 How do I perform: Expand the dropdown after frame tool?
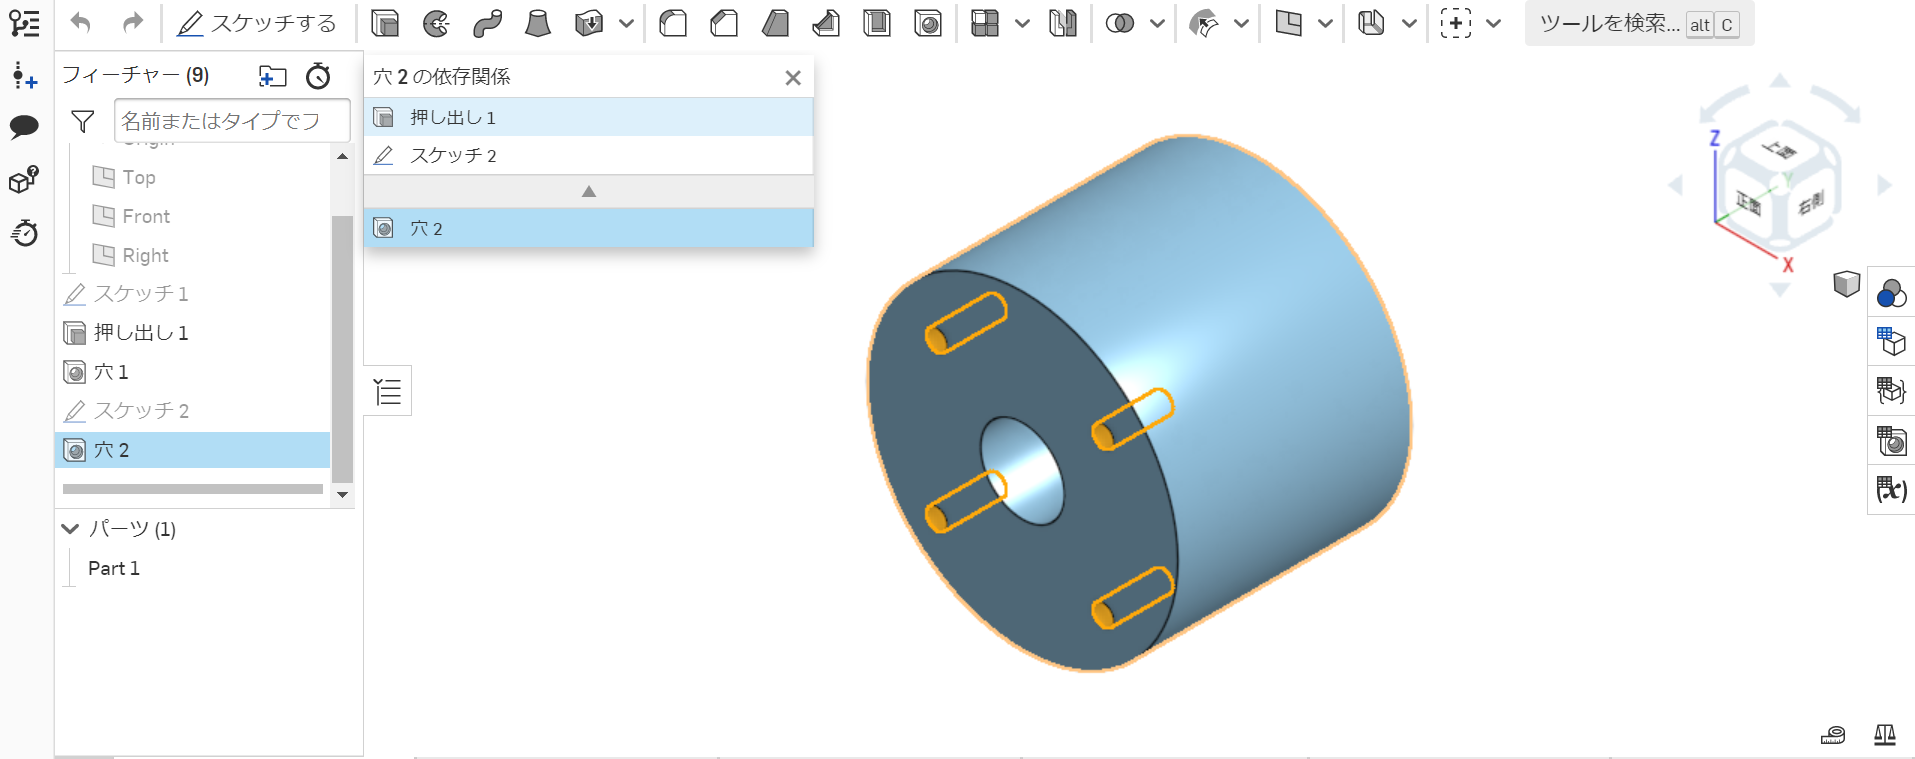point(1493,23)
